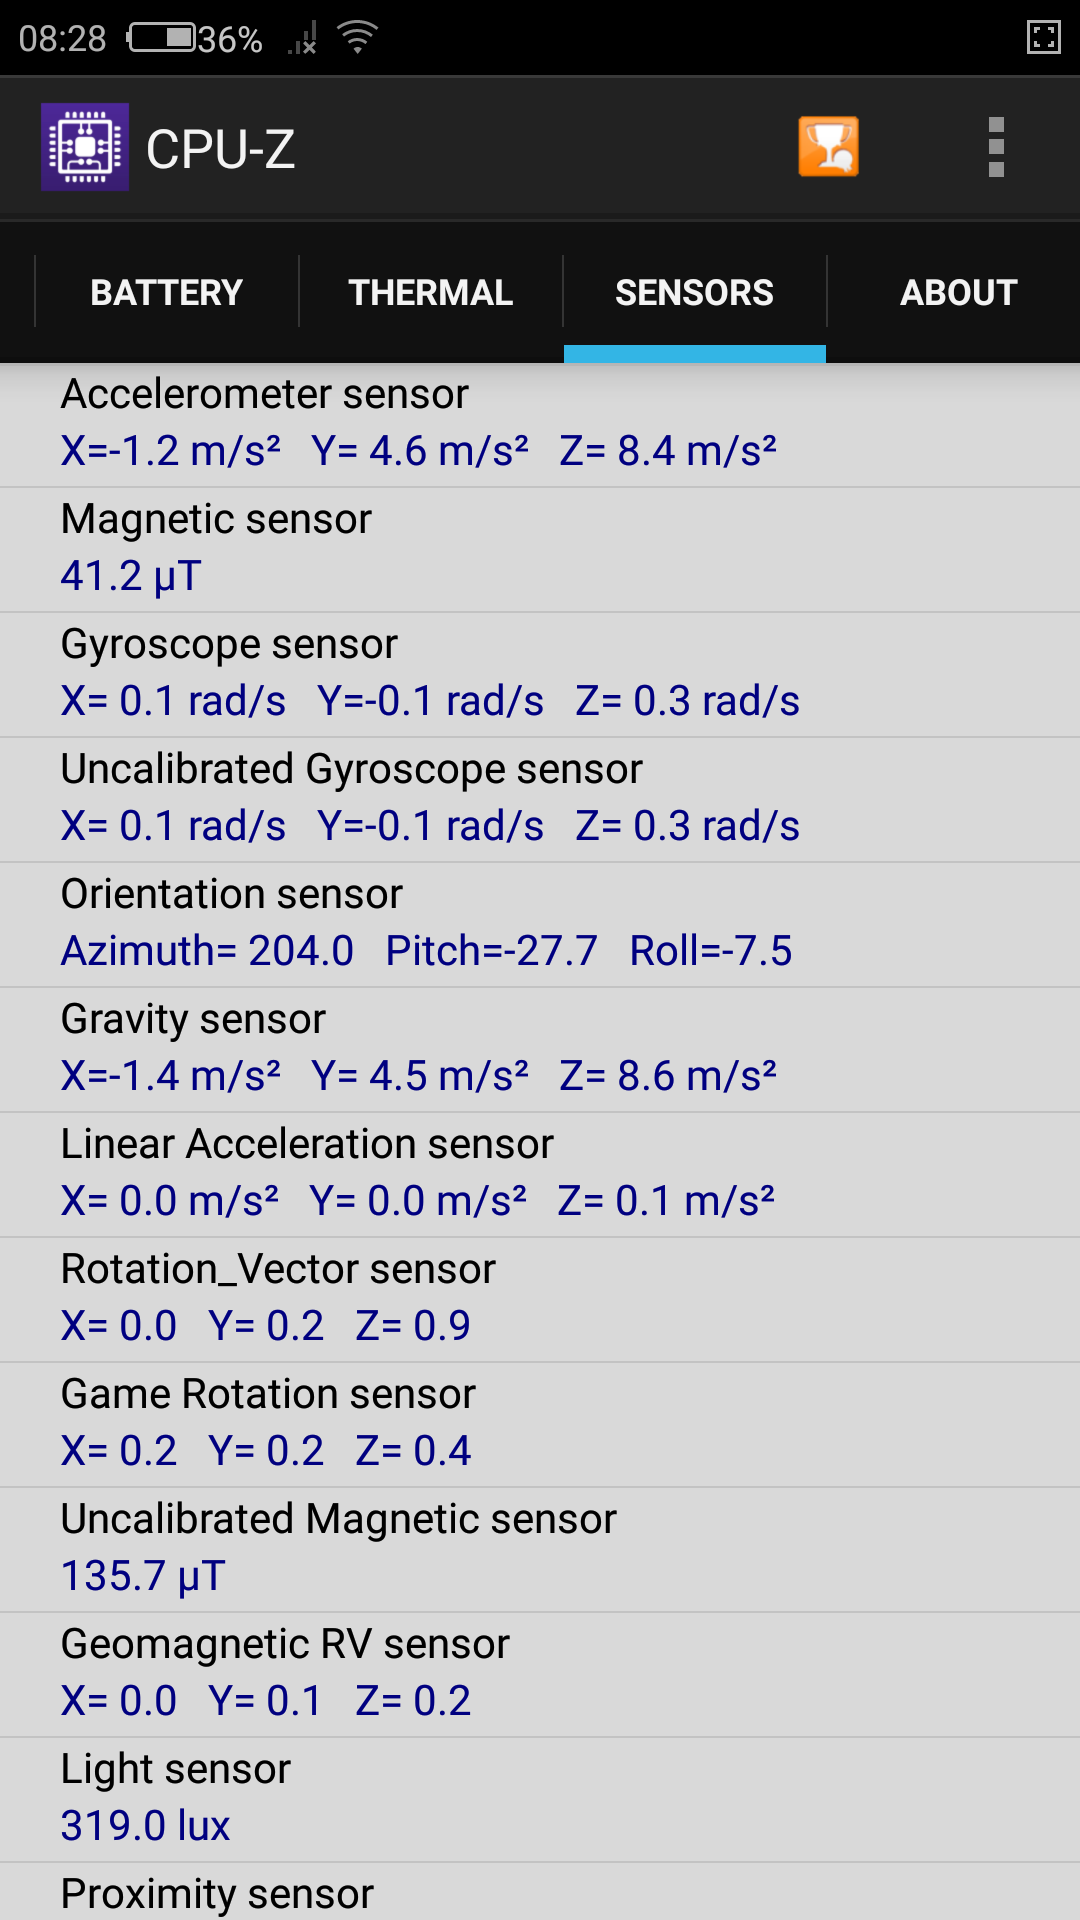
Task: Open the About tab
Action: click(958, 292)
